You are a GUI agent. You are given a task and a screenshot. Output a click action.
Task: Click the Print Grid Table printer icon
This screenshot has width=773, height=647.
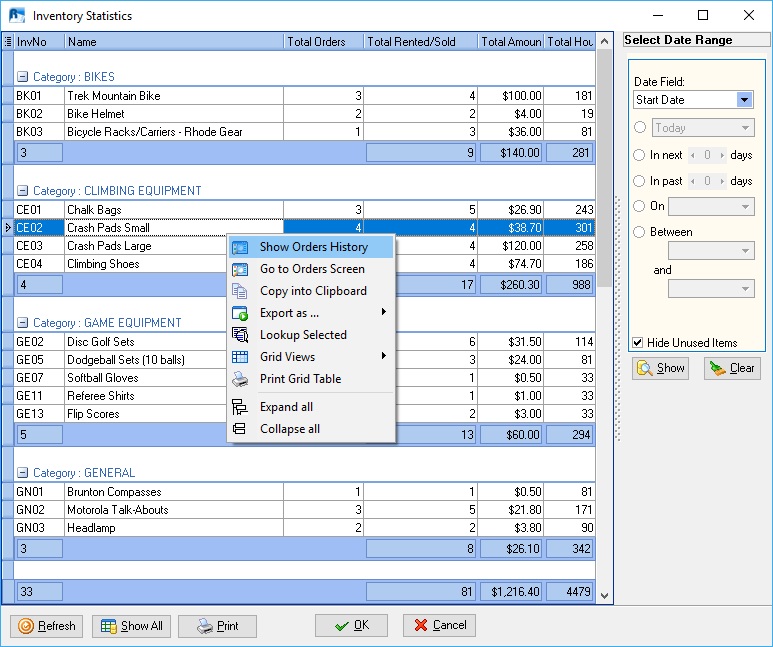point(240,379)
